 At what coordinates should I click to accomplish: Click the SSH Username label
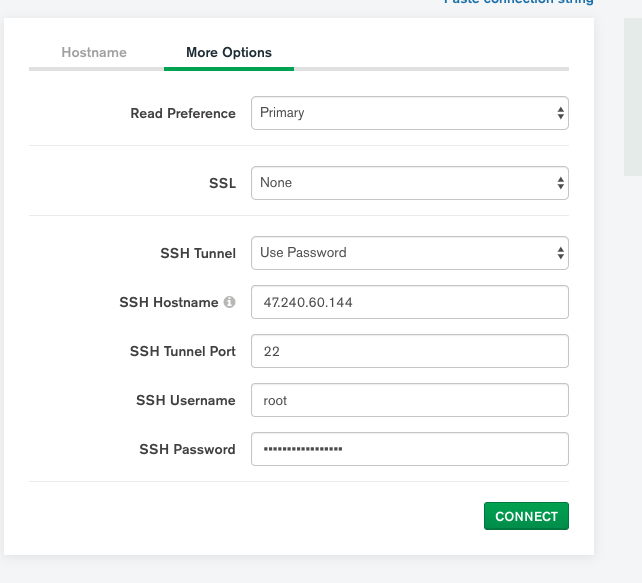coord(186,401)
